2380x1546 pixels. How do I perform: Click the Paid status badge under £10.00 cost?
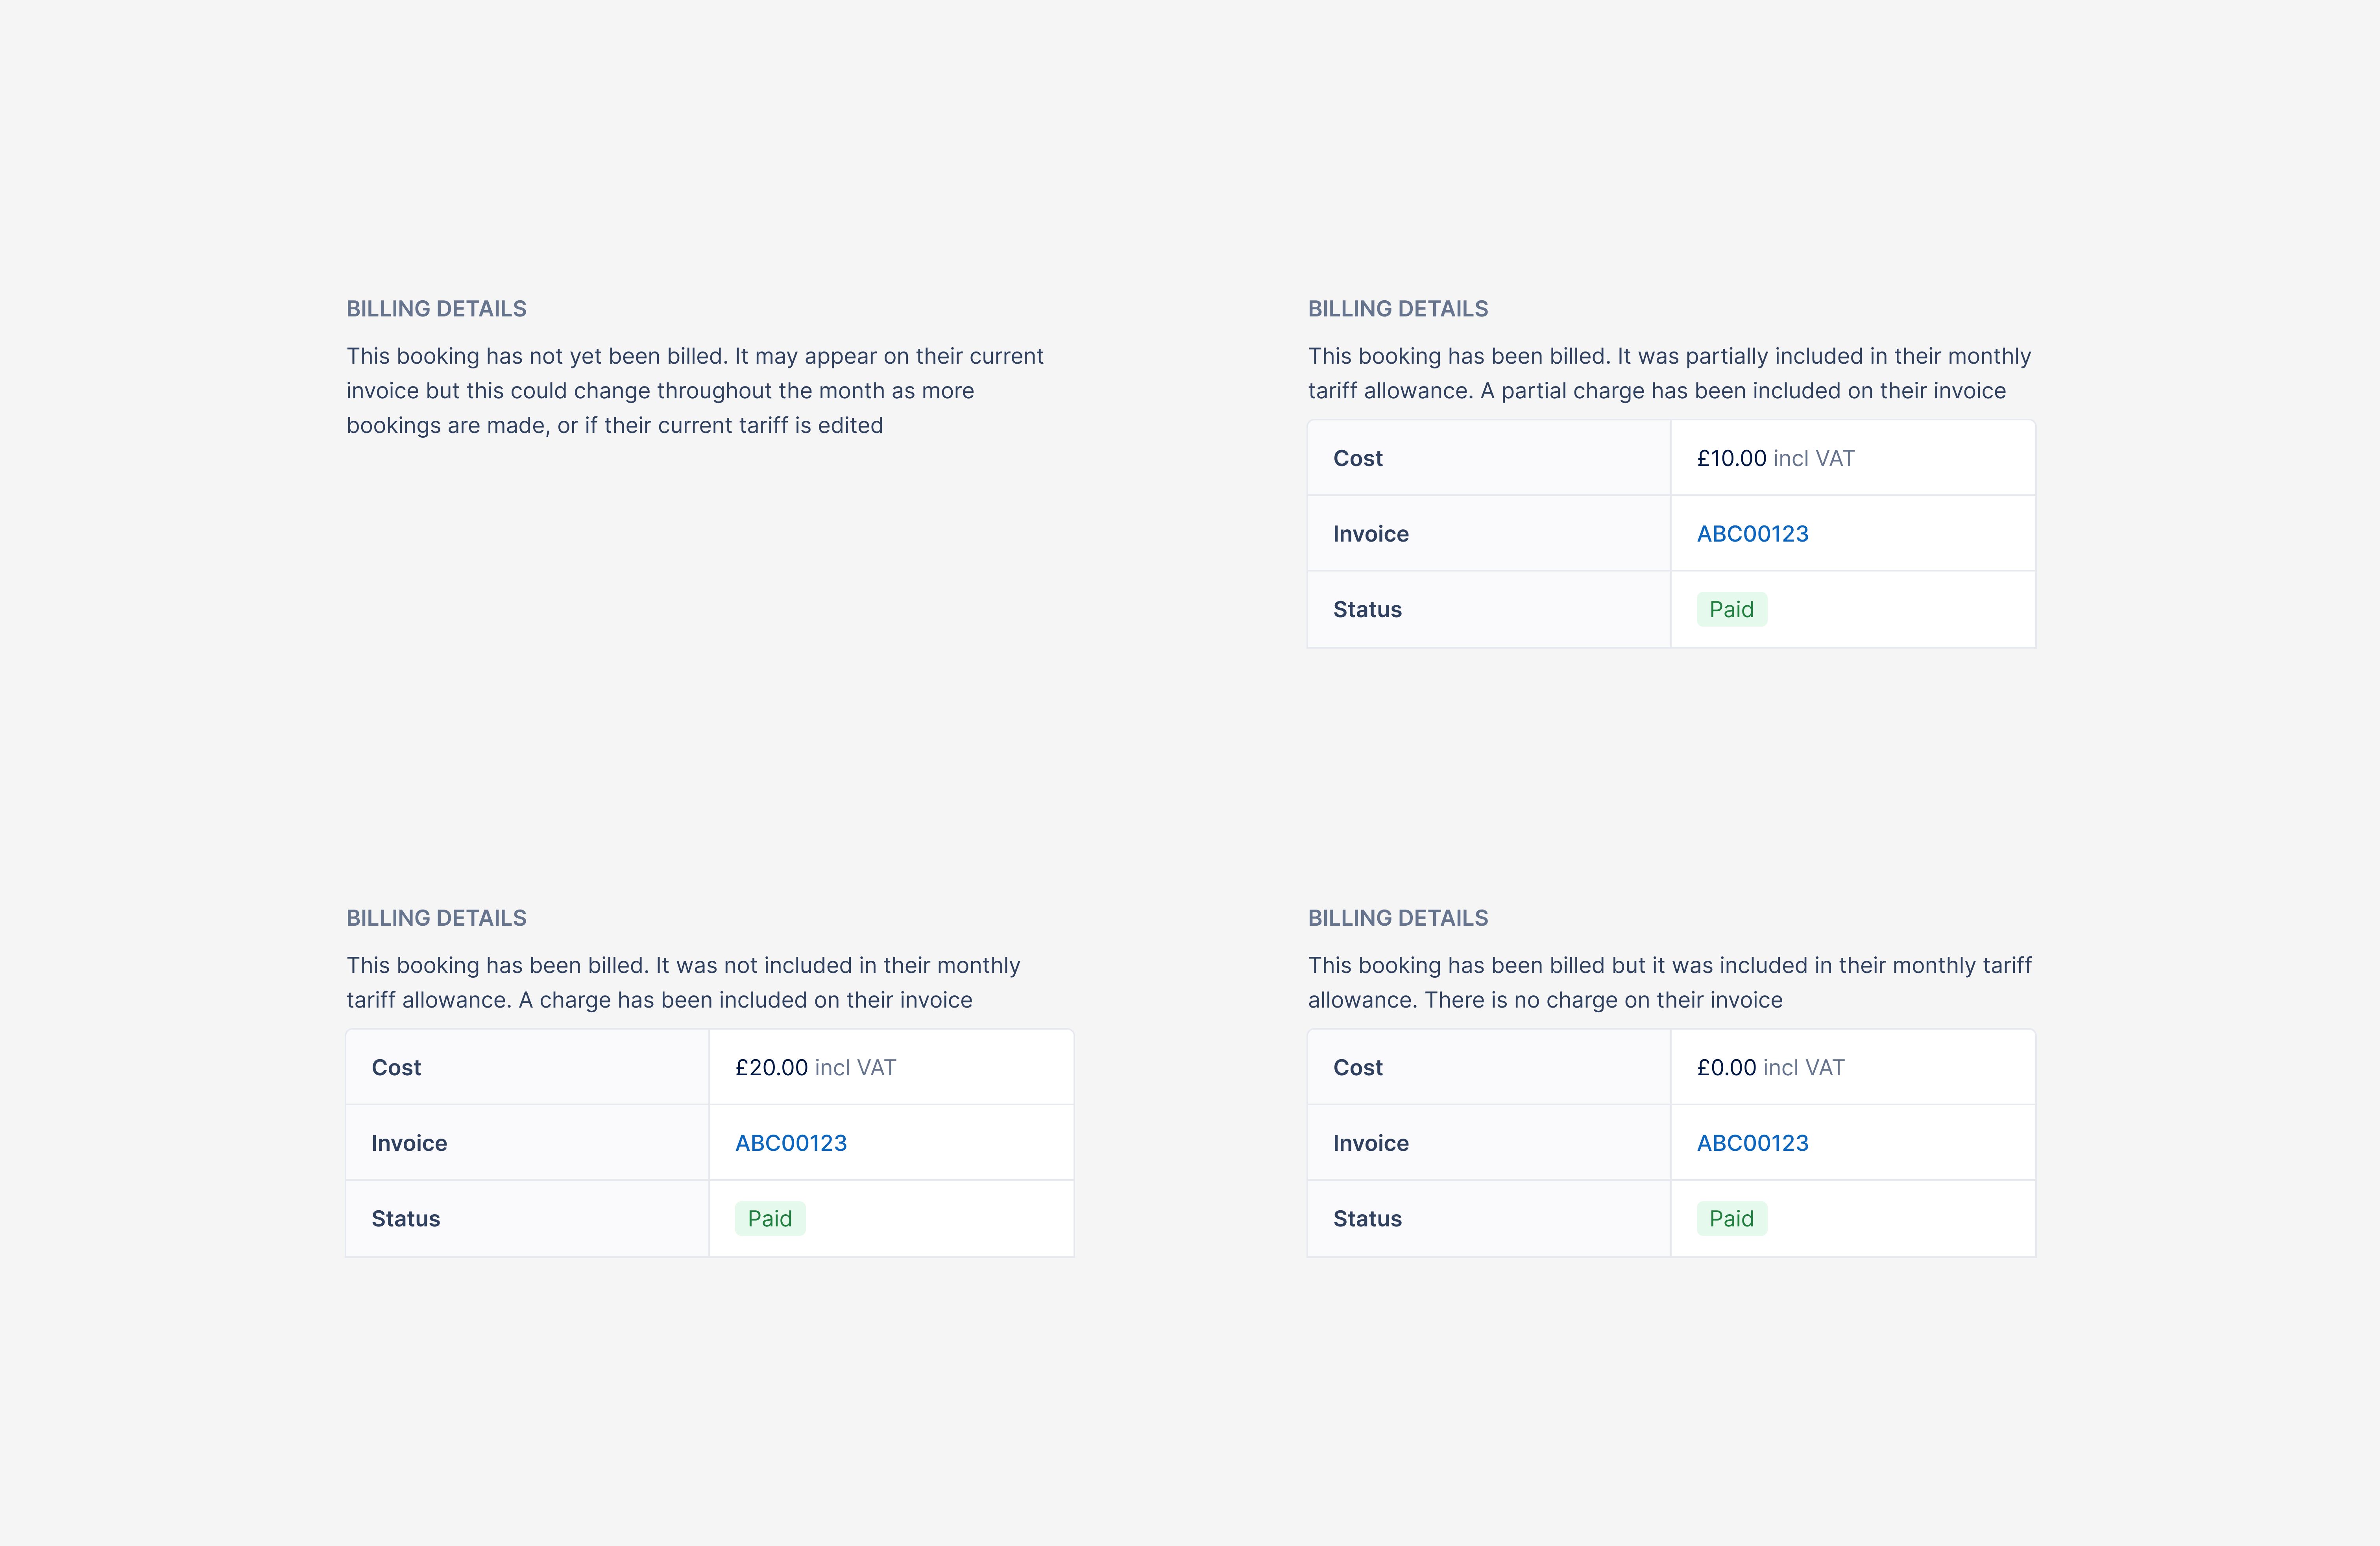(1731, 609)
